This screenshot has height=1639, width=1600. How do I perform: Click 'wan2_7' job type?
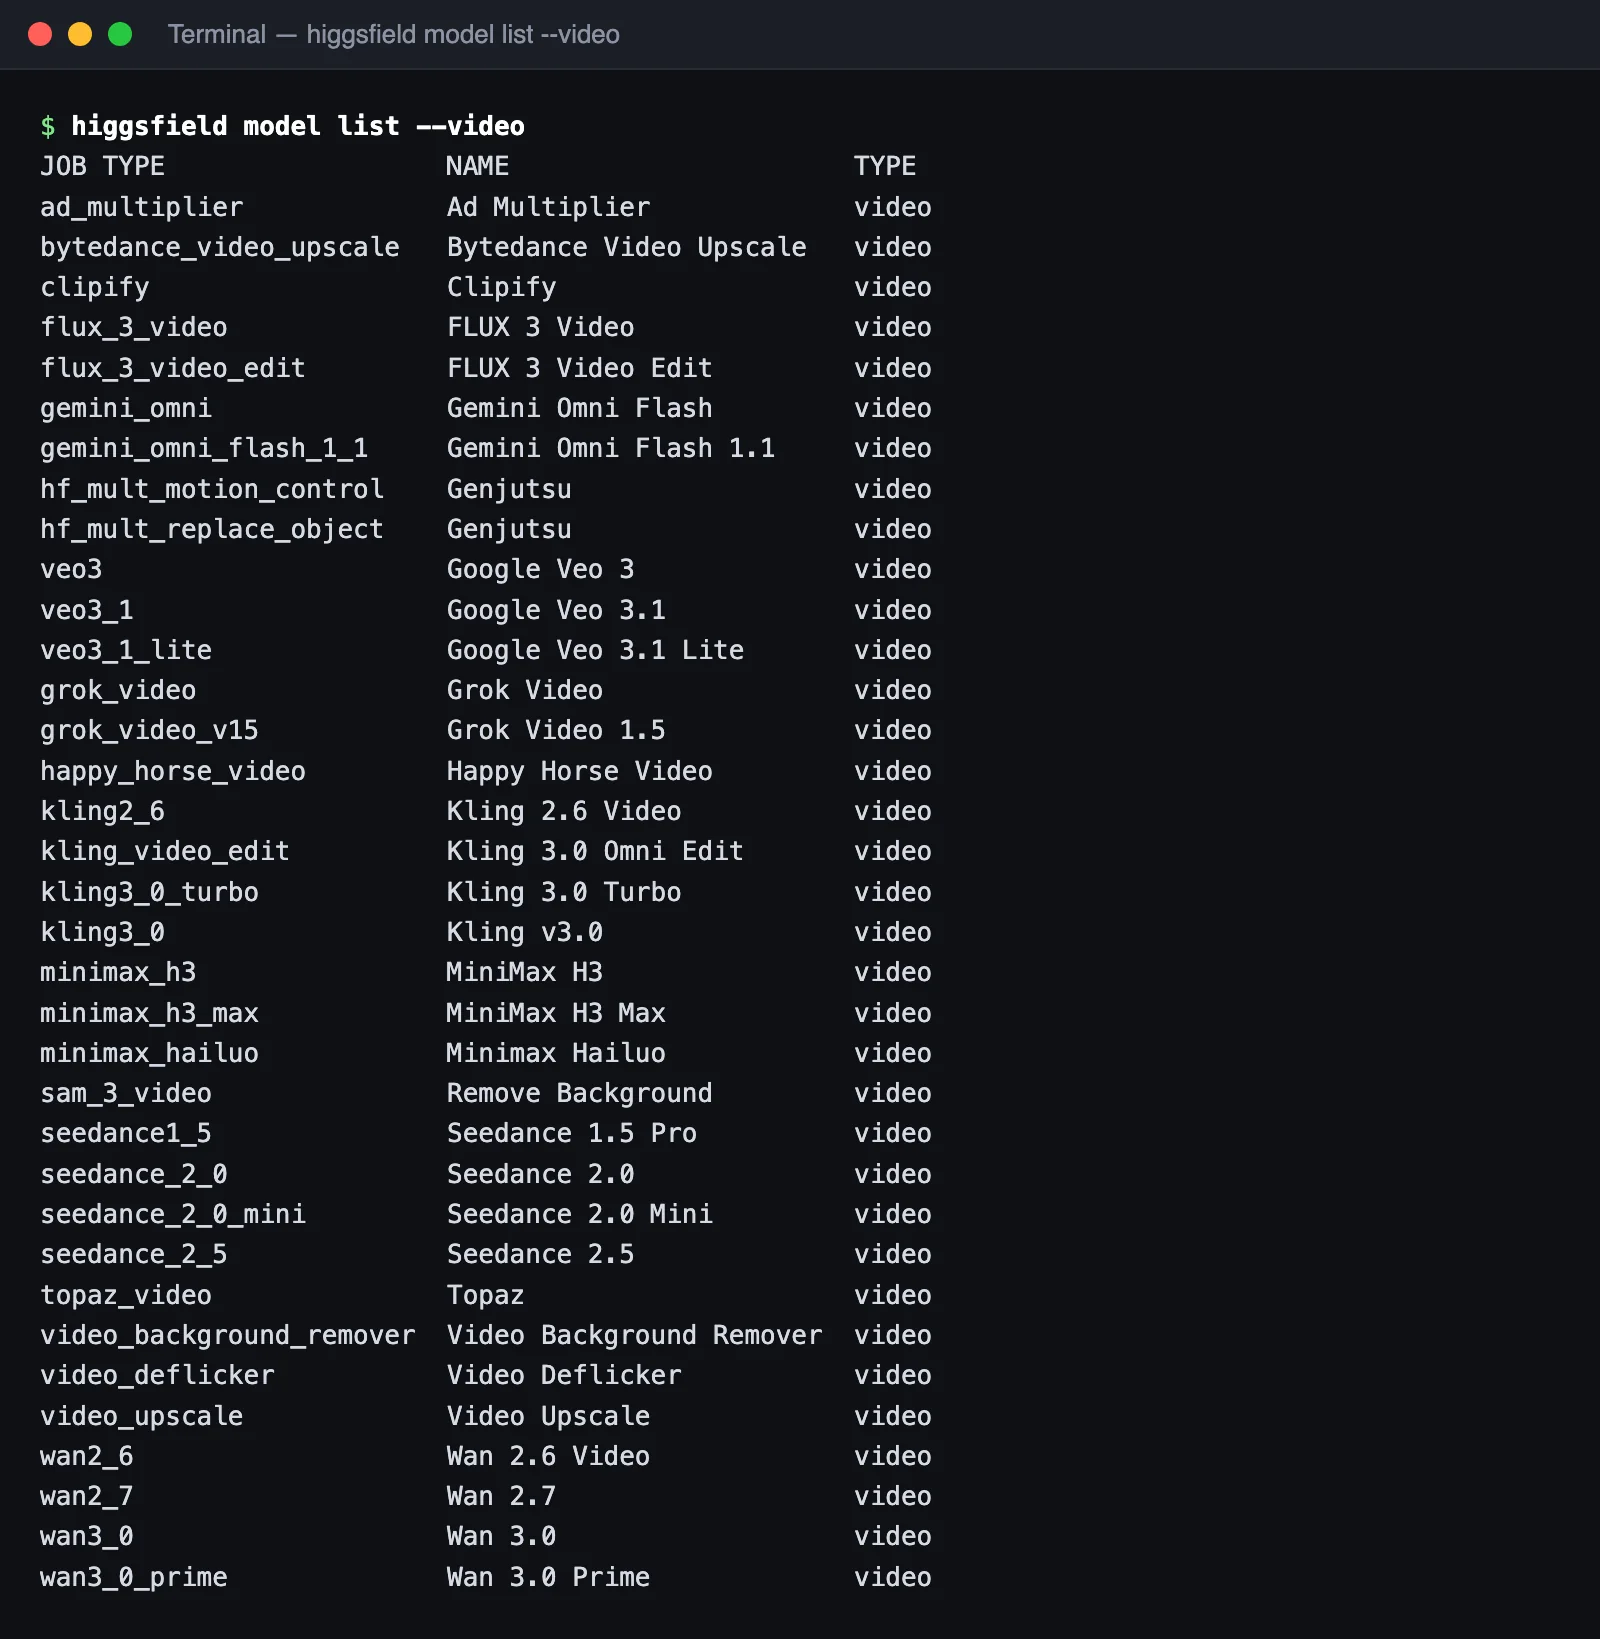[87, 1496]
